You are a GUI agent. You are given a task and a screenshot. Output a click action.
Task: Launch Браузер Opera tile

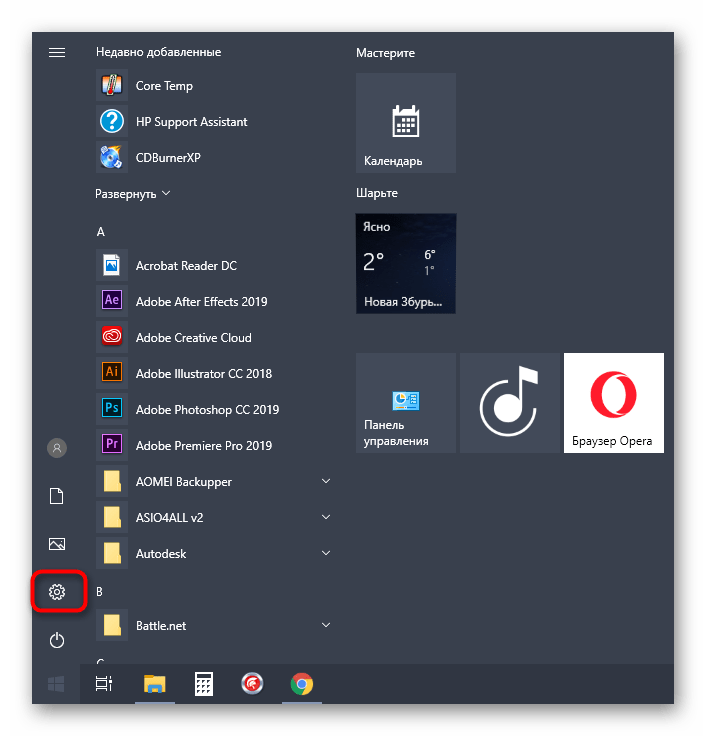point(614,403)
